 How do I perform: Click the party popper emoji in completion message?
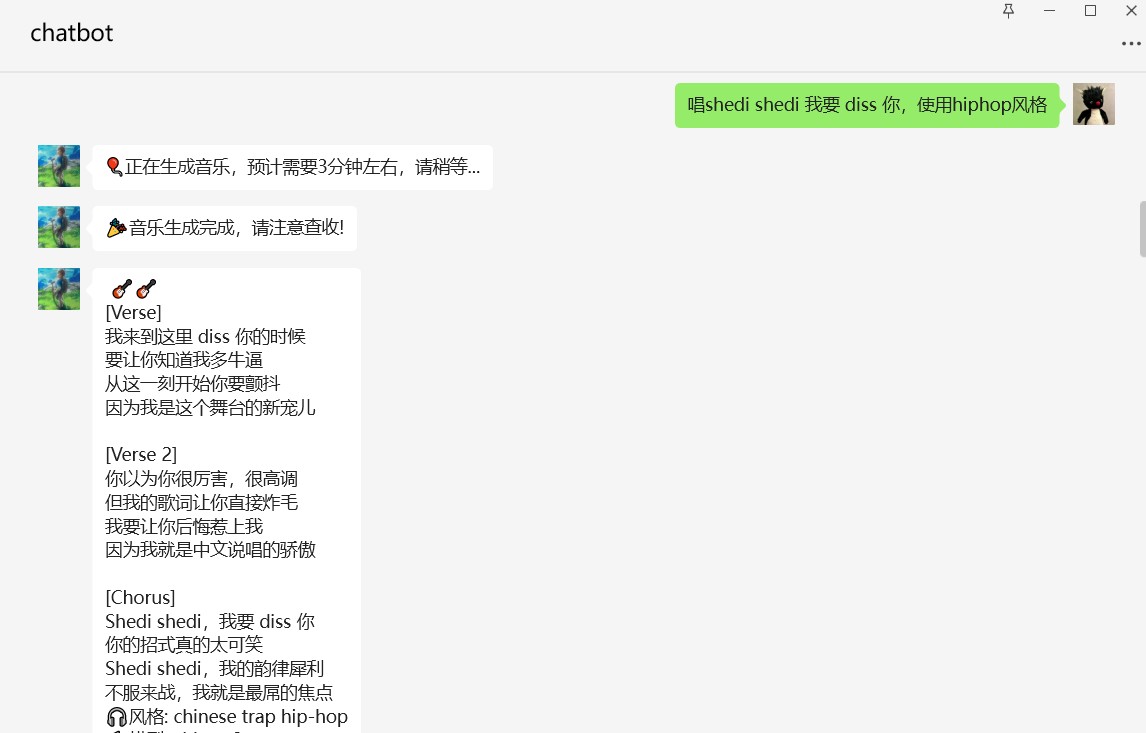tap(116, 228)
